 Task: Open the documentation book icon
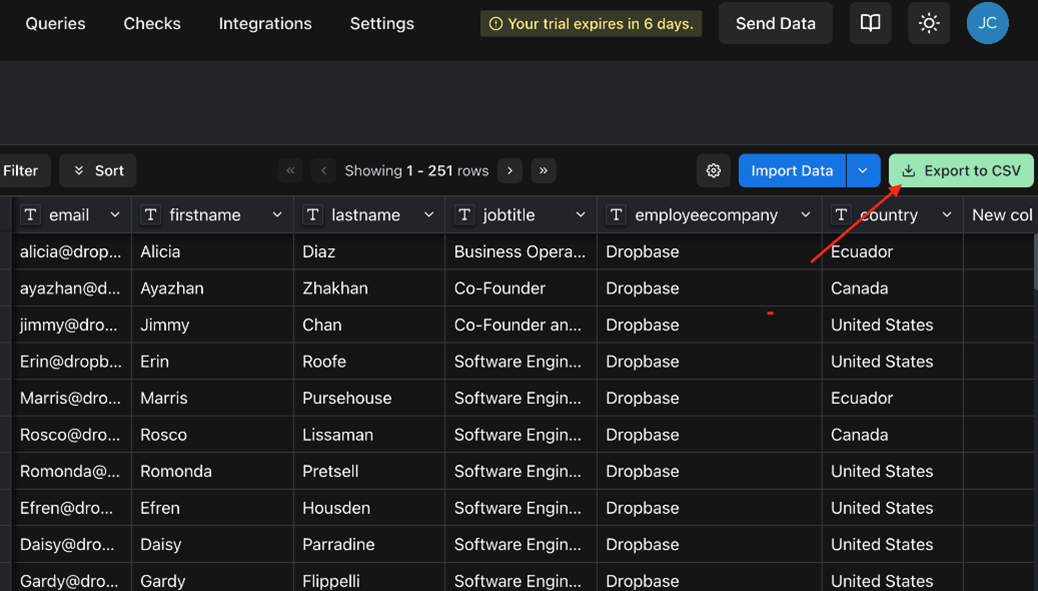pos(870,23)
